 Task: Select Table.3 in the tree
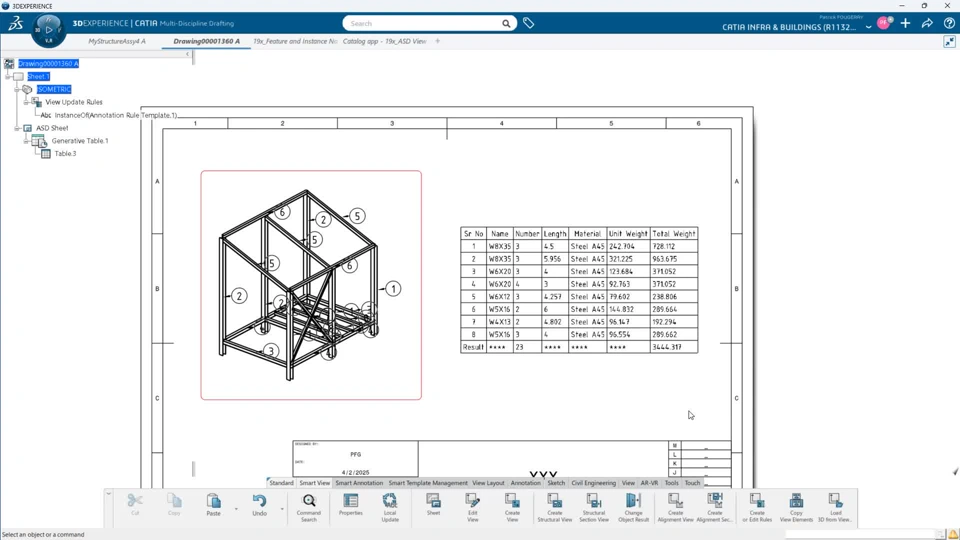click(66, 154)
